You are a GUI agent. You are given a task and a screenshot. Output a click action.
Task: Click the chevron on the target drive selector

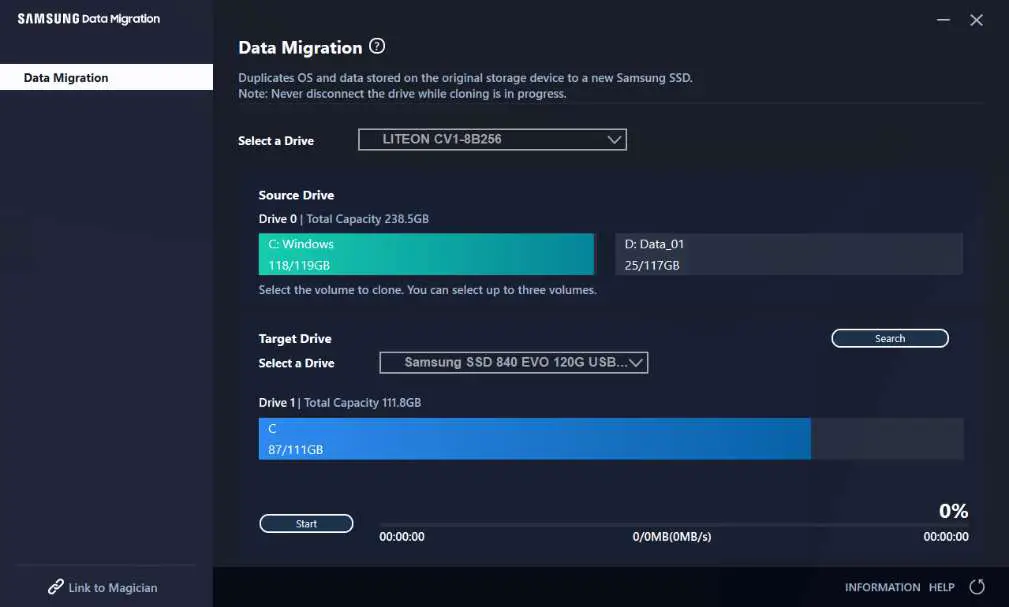pos(636,363)
